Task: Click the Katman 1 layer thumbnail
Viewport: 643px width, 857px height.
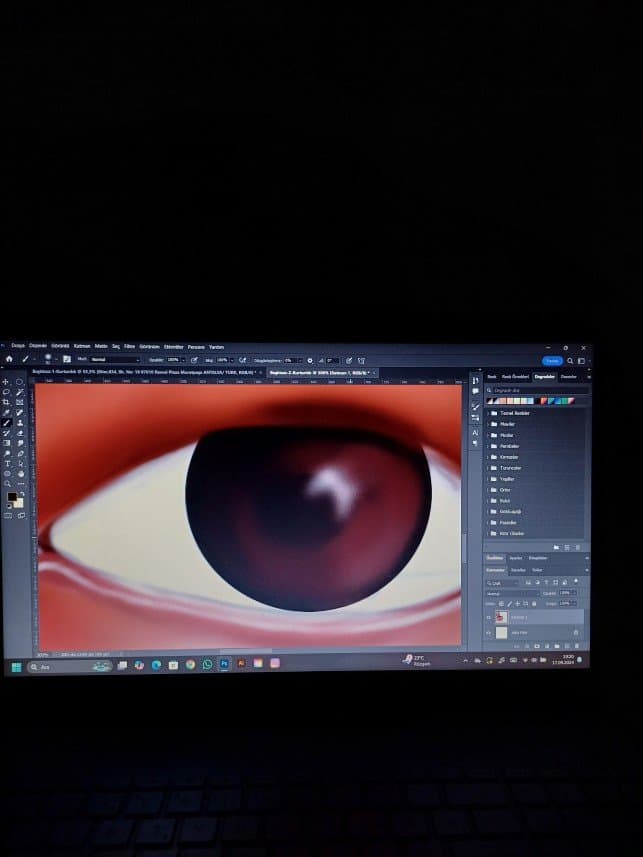Action: (502, 618)
